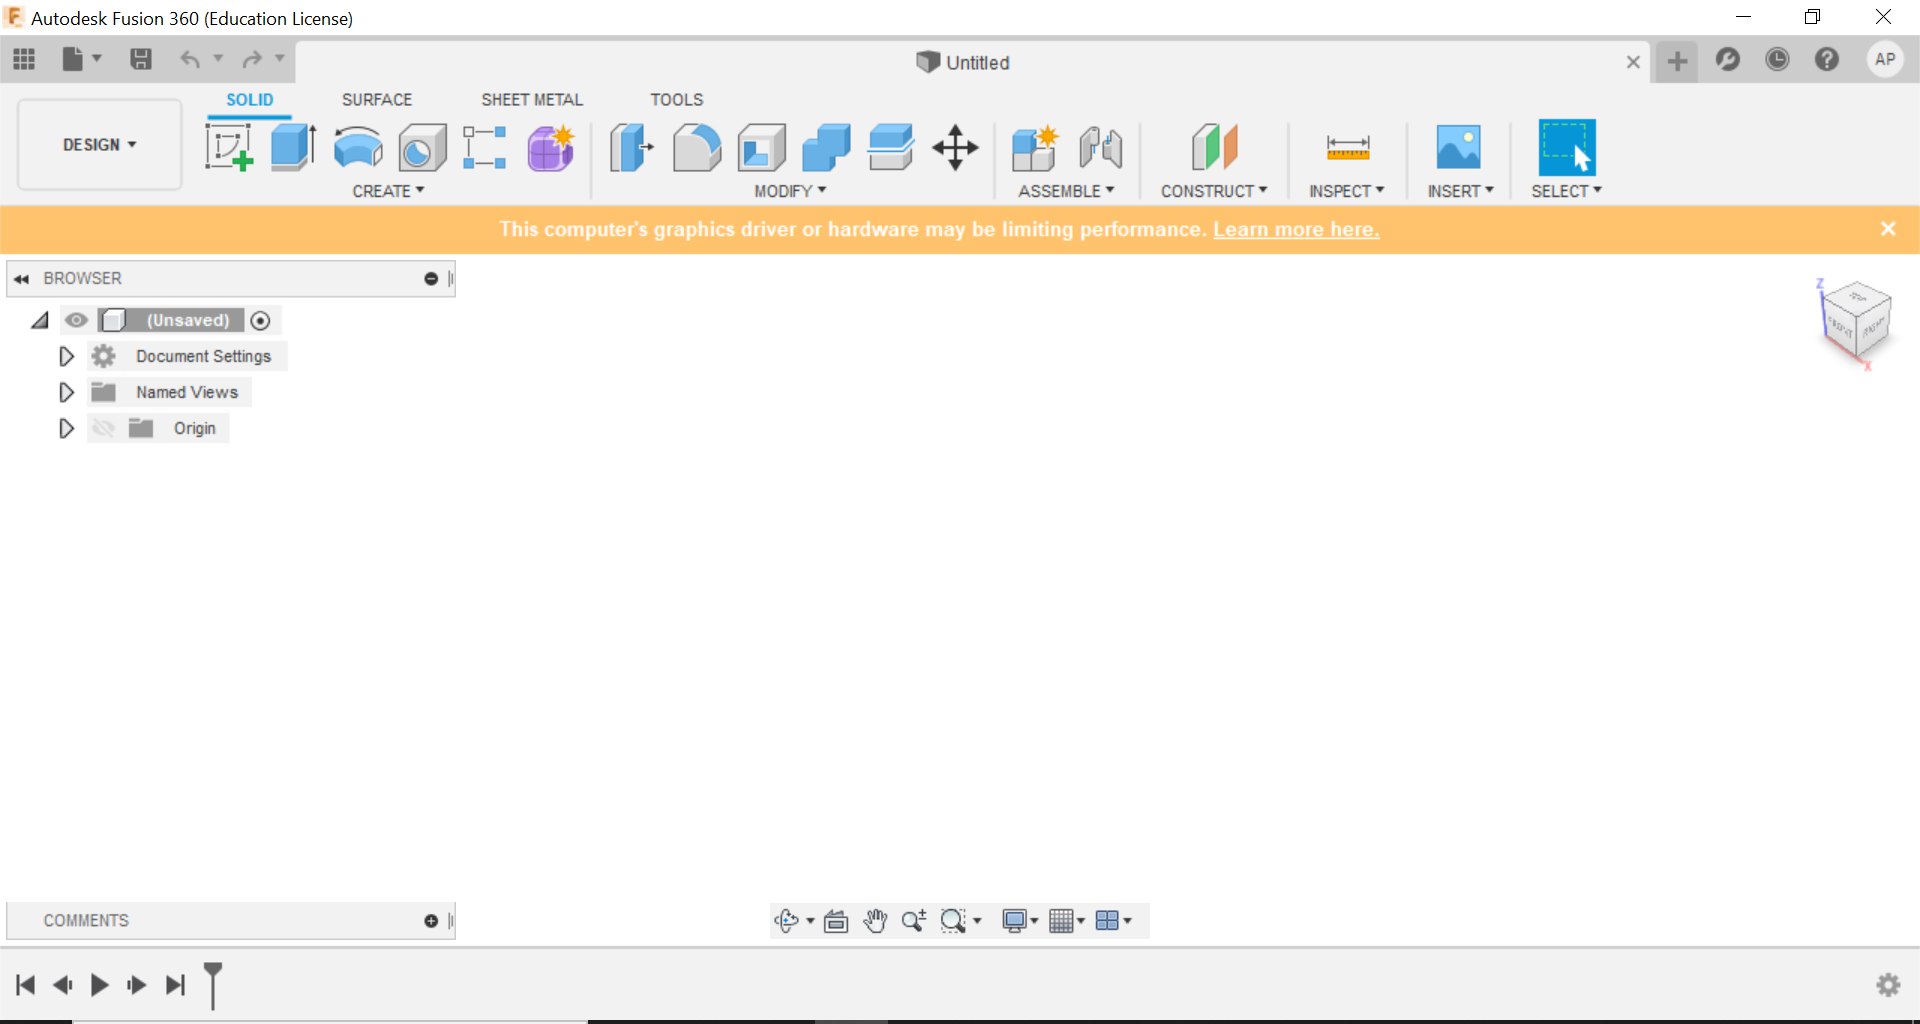Activate the Select tool icon
This screenshot has width=1920, height=1024.
tap(1566, 147)
